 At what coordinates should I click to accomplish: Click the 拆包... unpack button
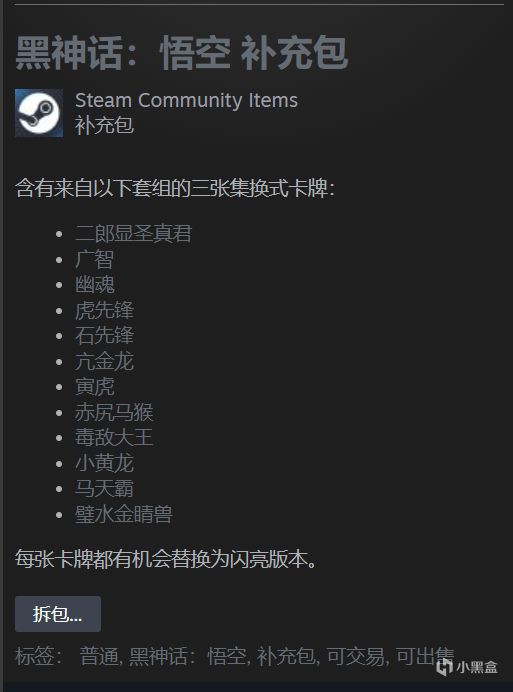pos(58,614)
